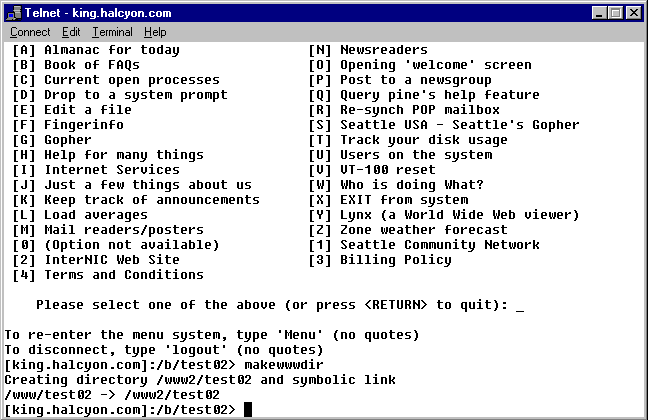The image size is (648, 420).
Task: Open the Help menu
Action: (x=155, y=32)
